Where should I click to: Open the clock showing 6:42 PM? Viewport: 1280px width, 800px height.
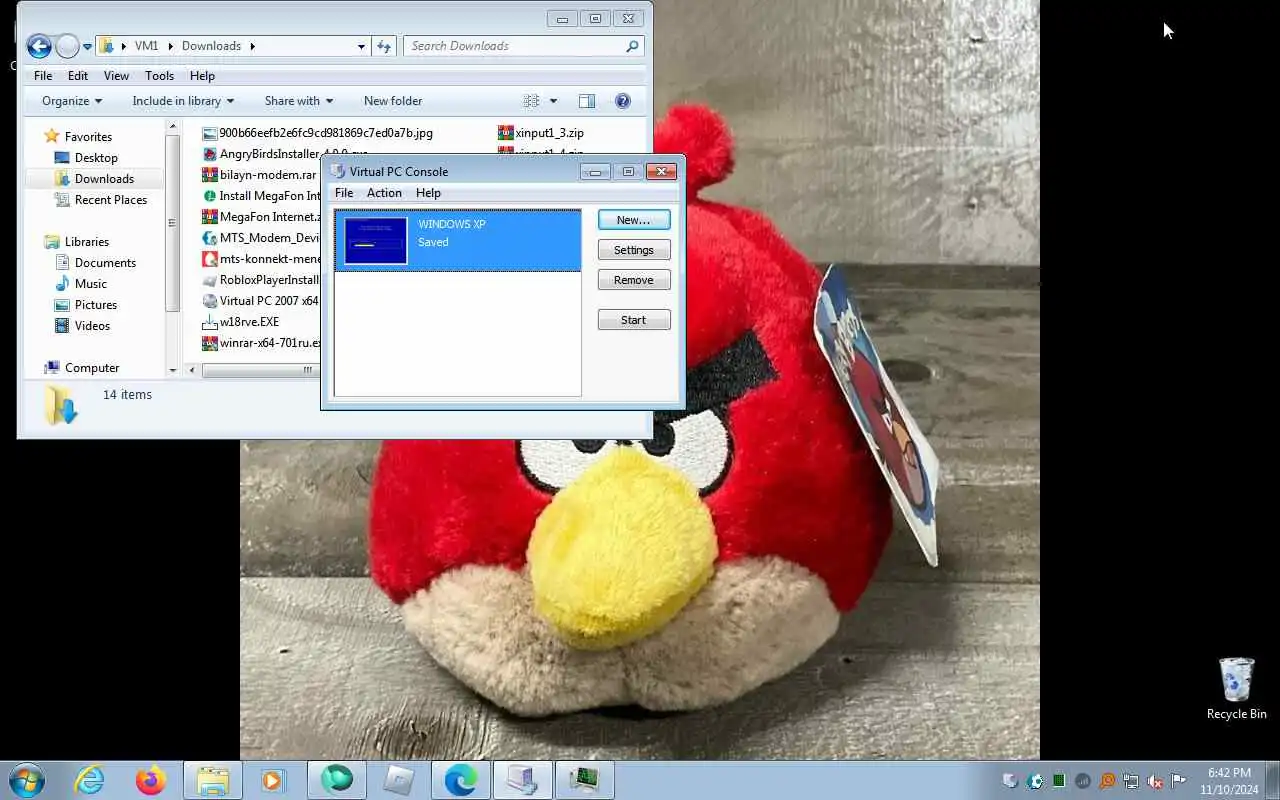[x=1229, y=780]
